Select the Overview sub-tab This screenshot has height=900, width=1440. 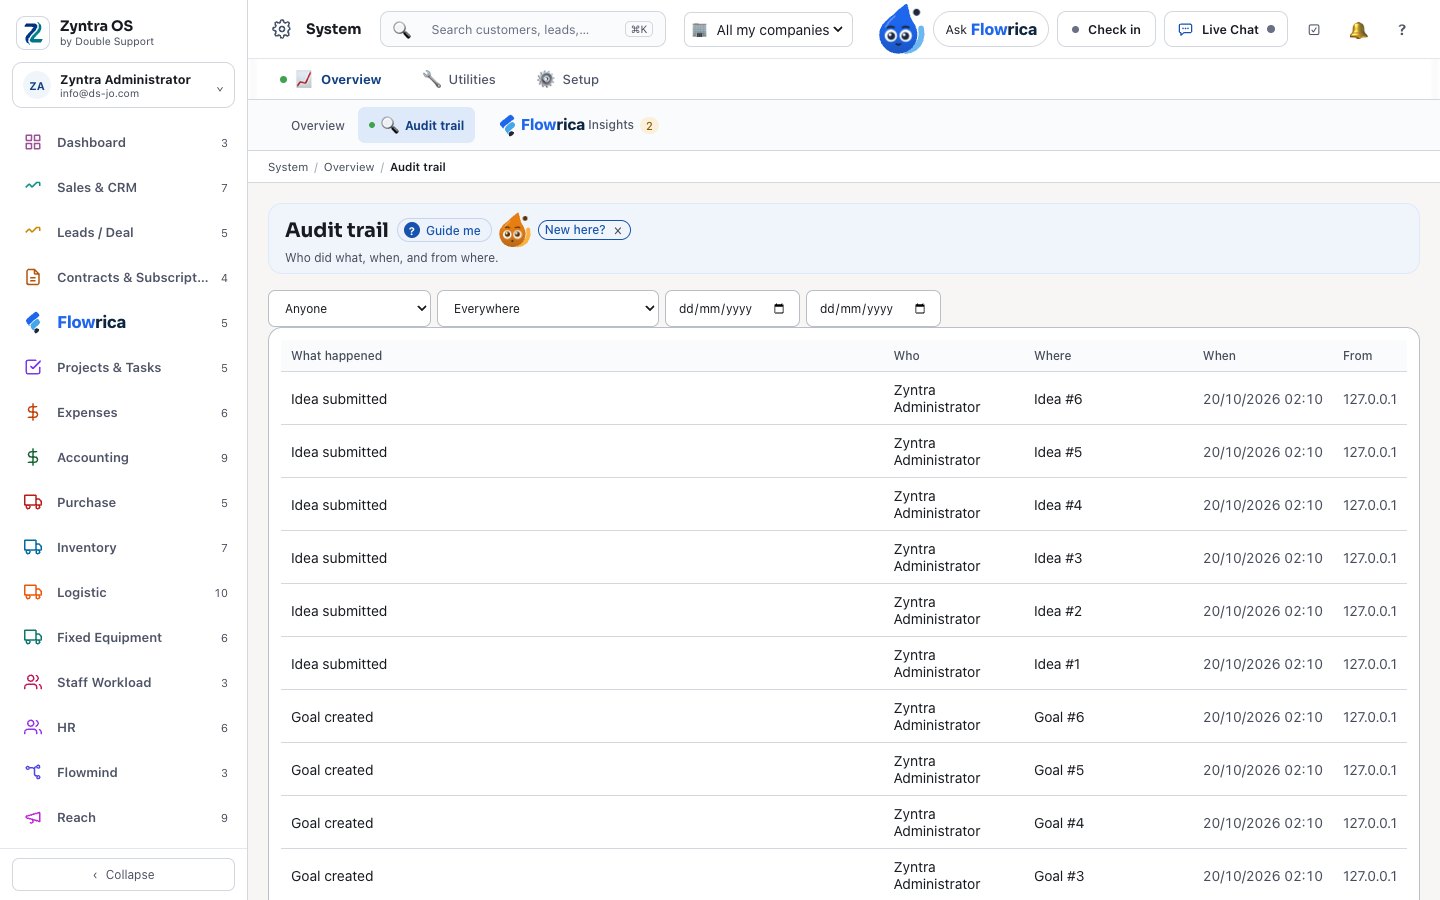pyautogui.click(x=318, y=126)
